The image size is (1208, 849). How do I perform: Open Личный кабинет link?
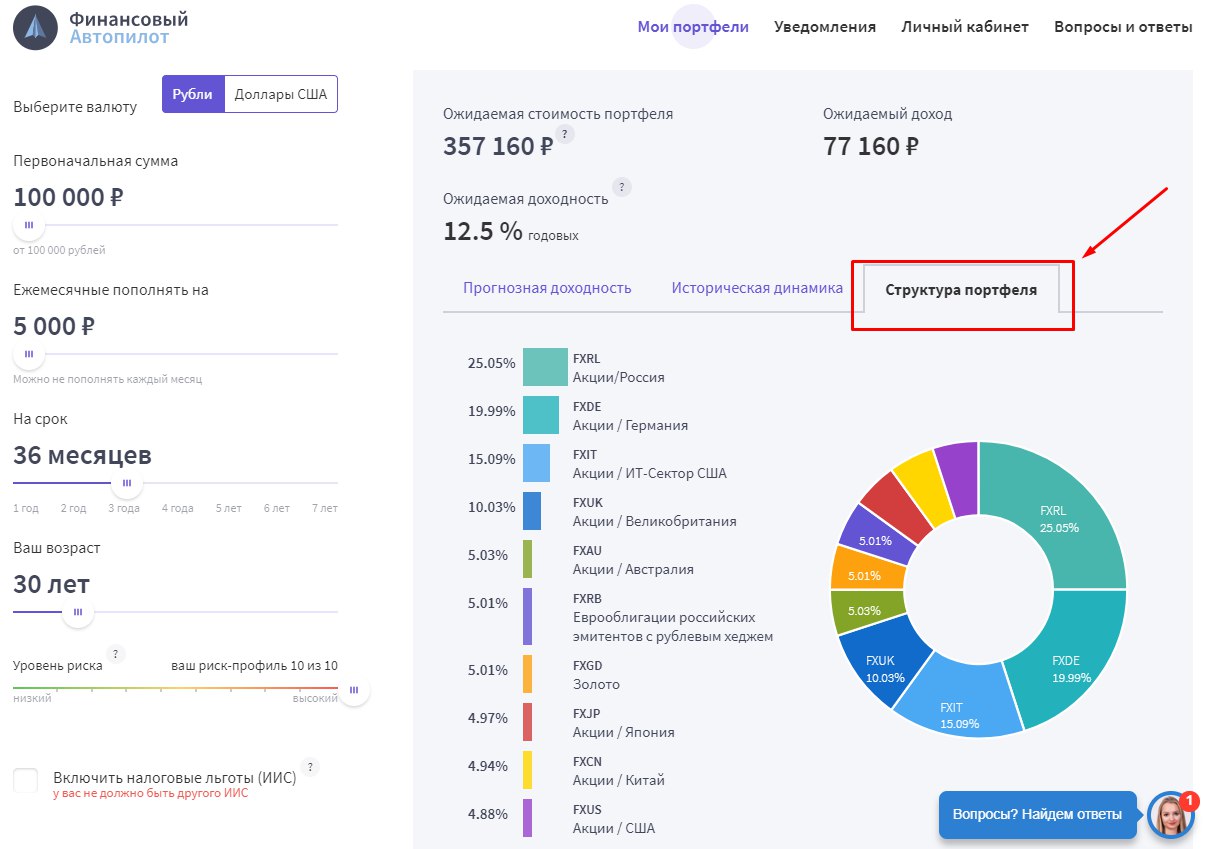click(965, 27)
